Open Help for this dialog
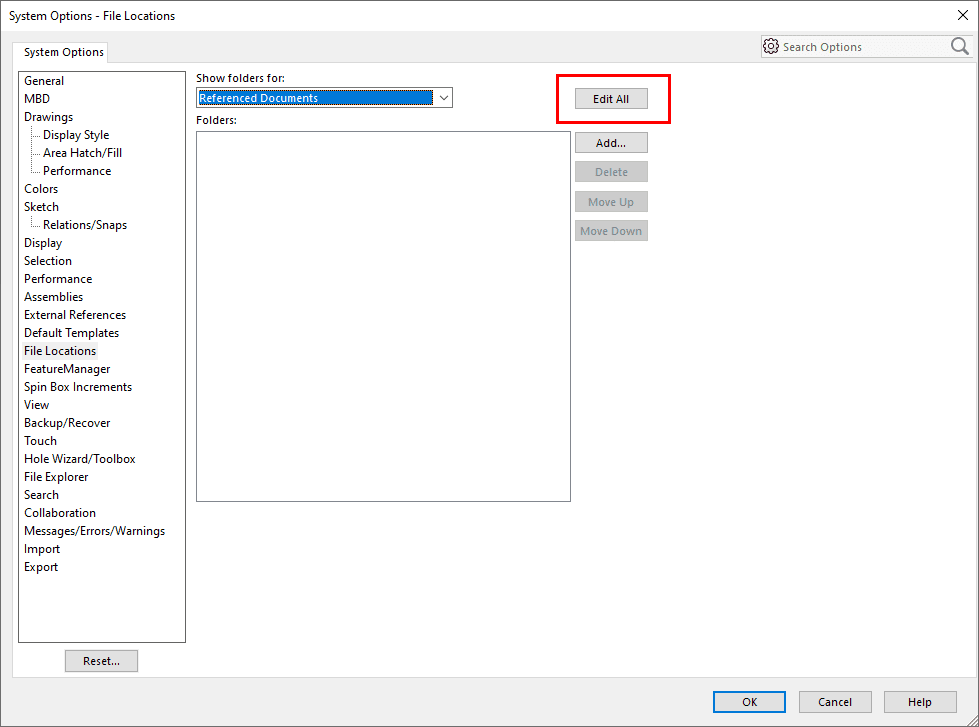 [920, 702]
